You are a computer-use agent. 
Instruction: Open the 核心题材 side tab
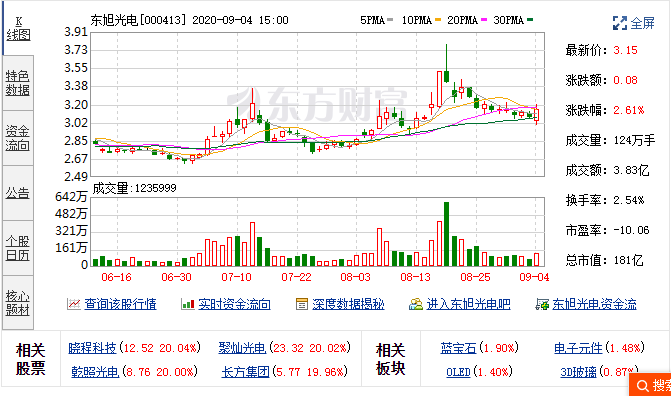coord(18,303)
